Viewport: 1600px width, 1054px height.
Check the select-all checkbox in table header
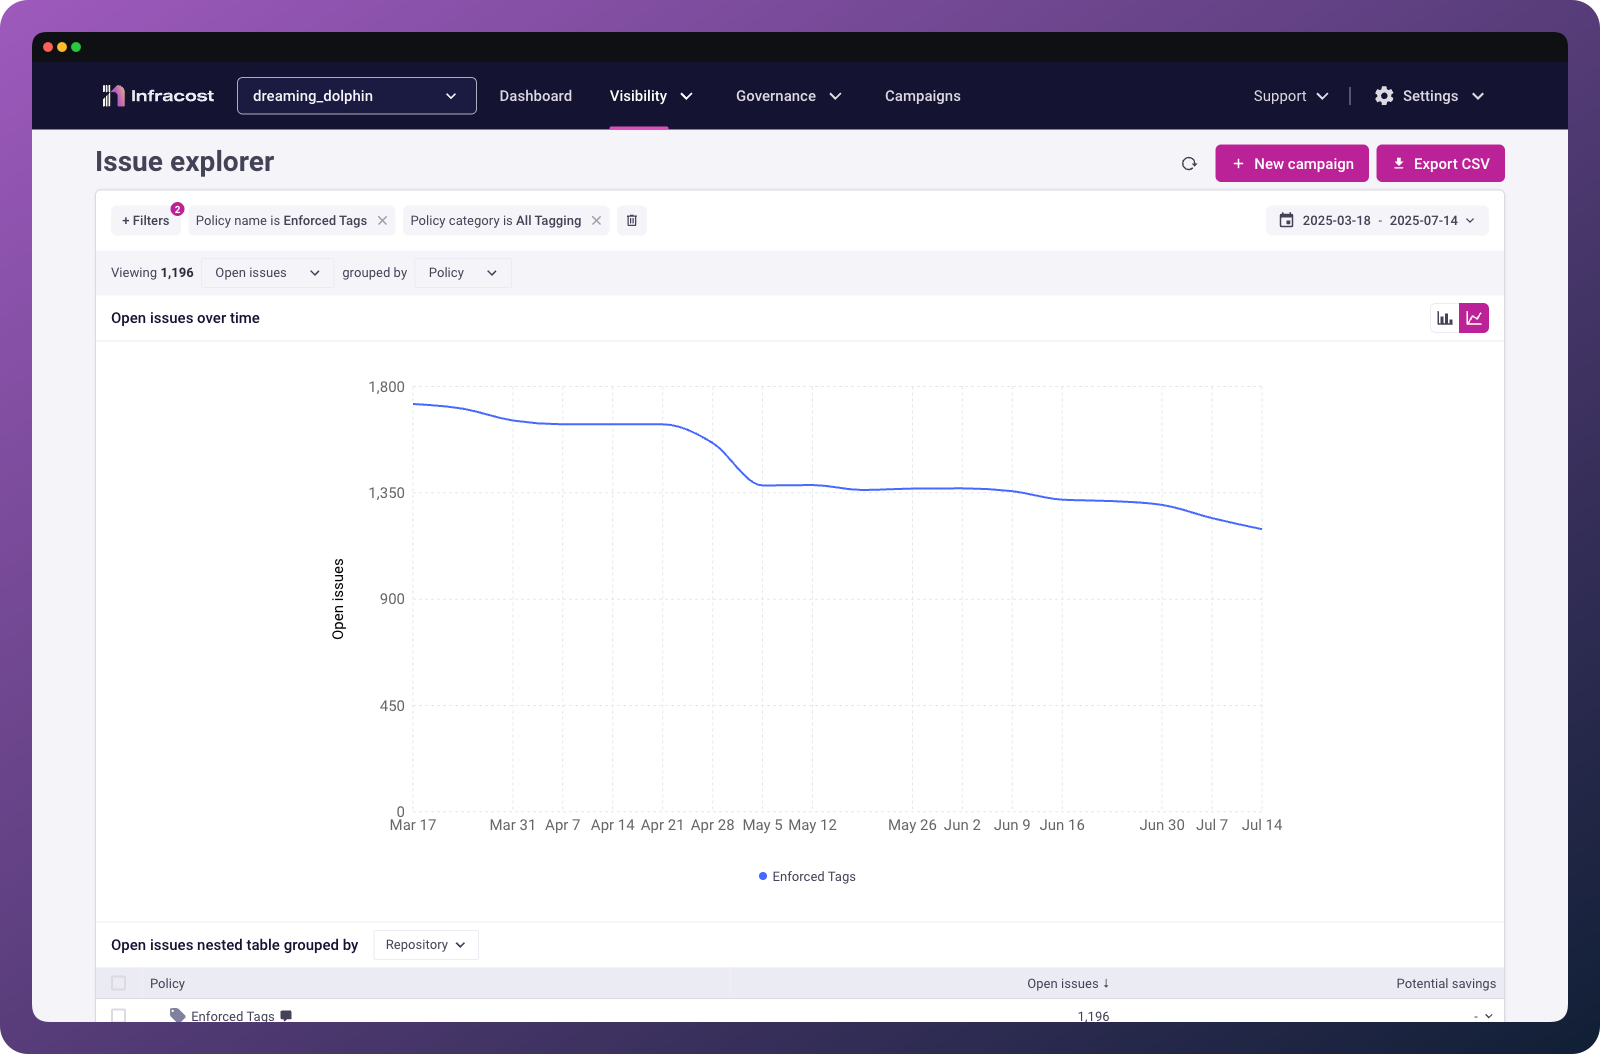[119, 983]
